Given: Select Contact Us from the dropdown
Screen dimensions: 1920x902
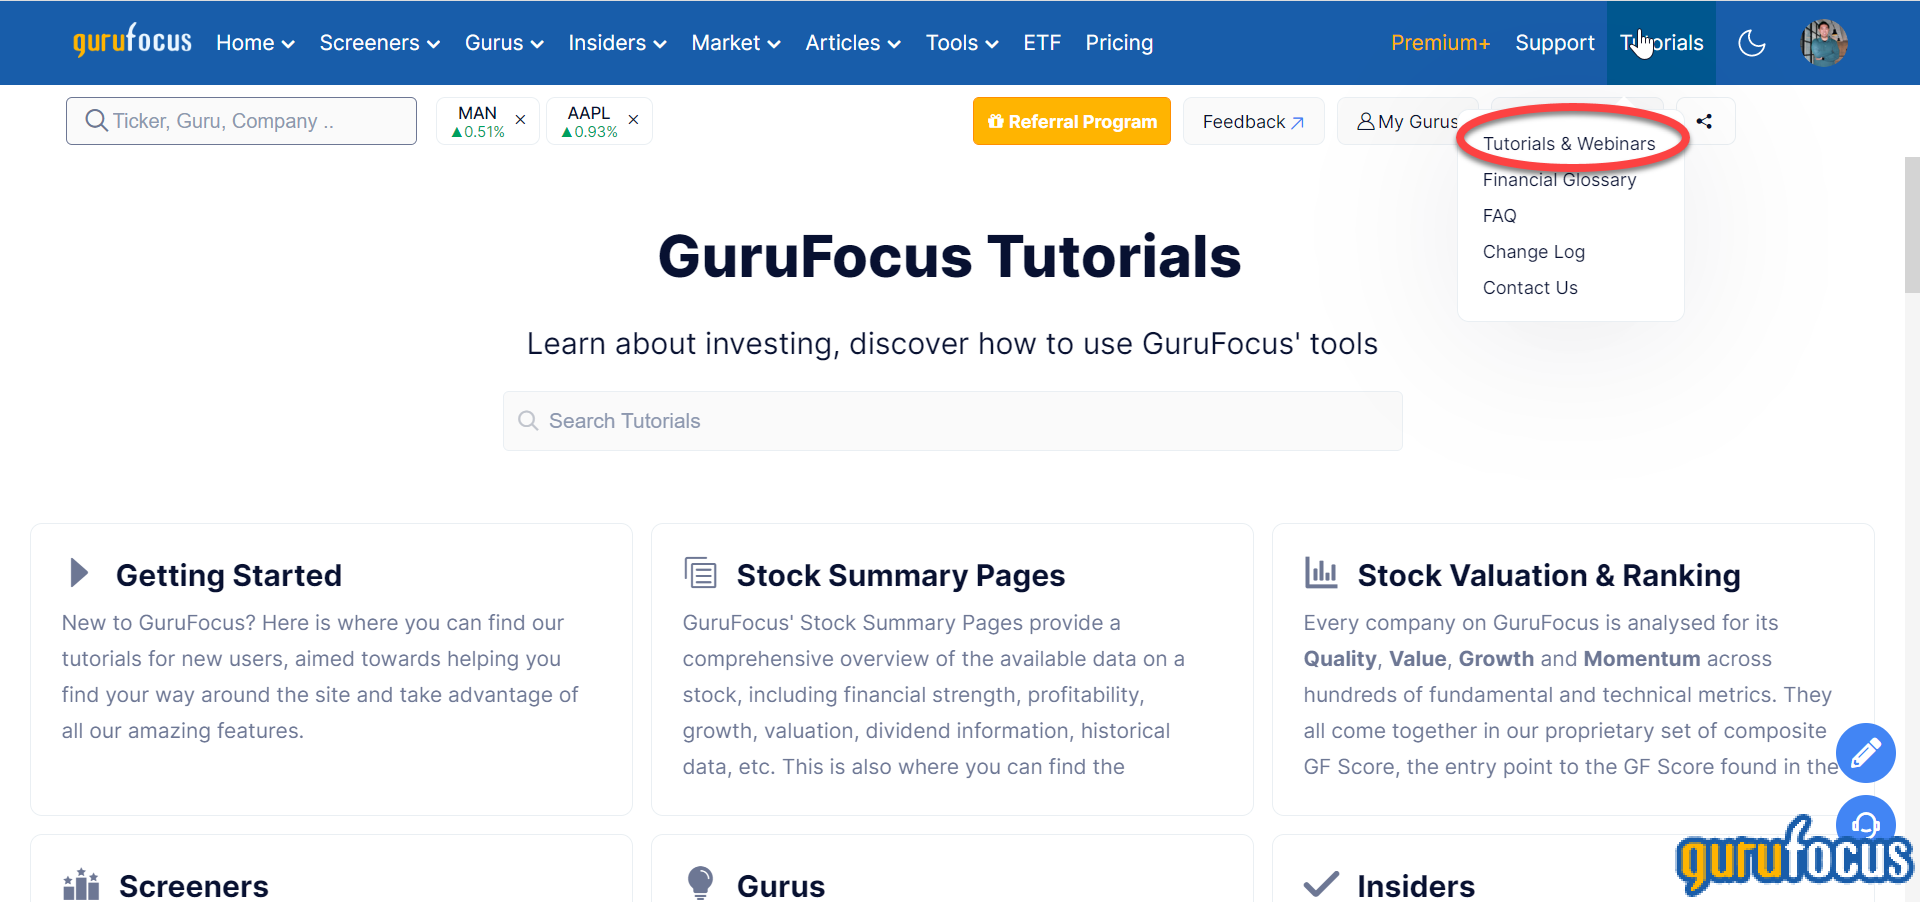Looking at the screenshot, I should pos(1530,288).
